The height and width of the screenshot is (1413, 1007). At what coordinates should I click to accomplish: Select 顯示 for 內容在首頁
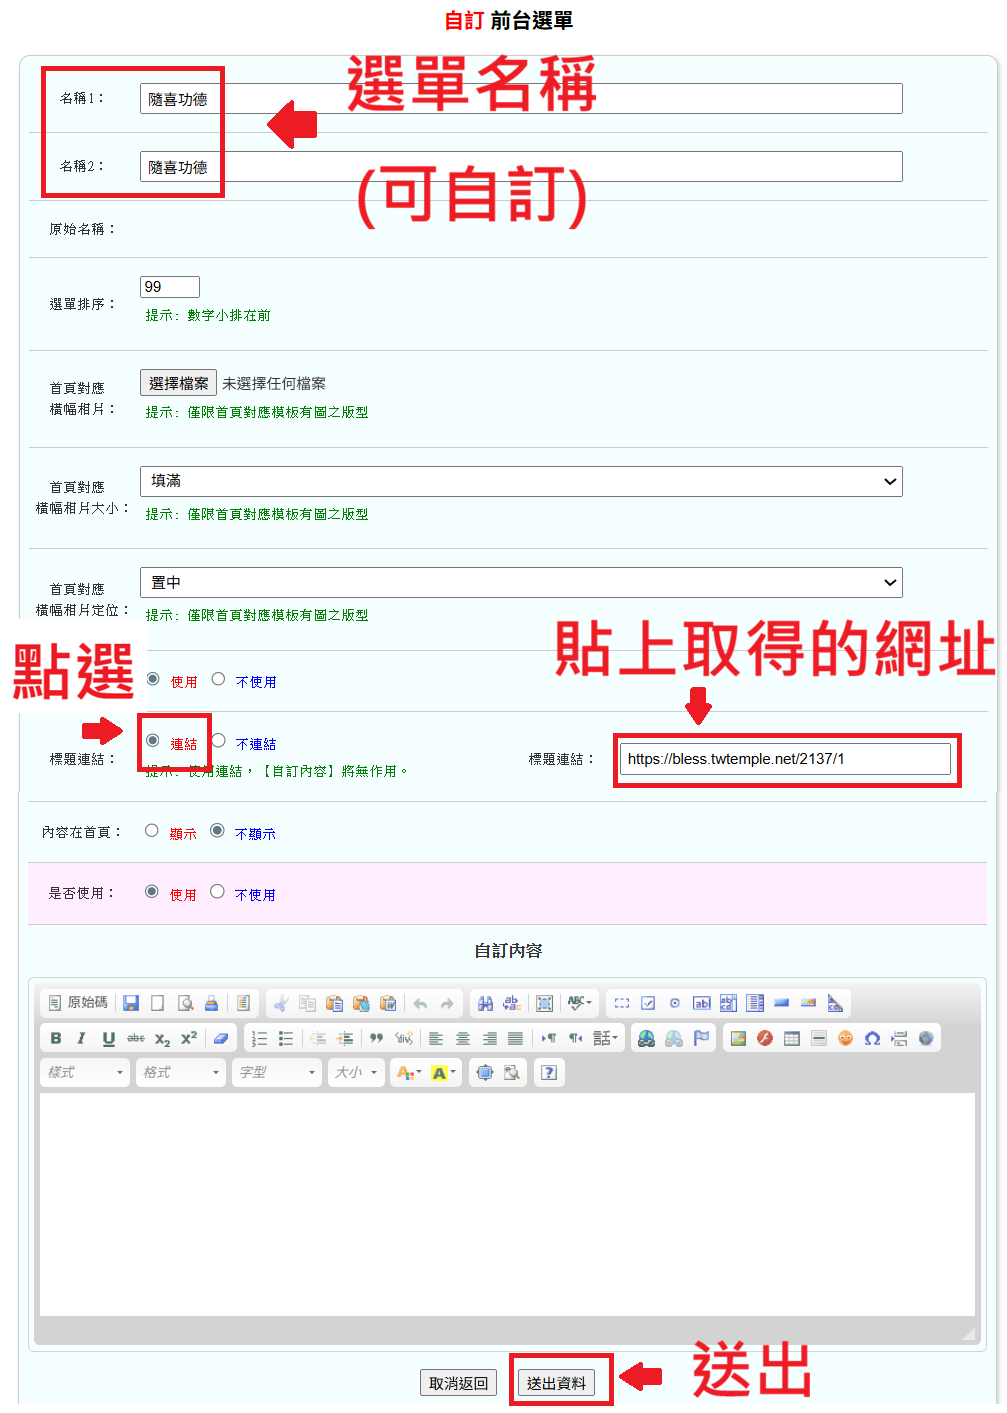(152, 831)
